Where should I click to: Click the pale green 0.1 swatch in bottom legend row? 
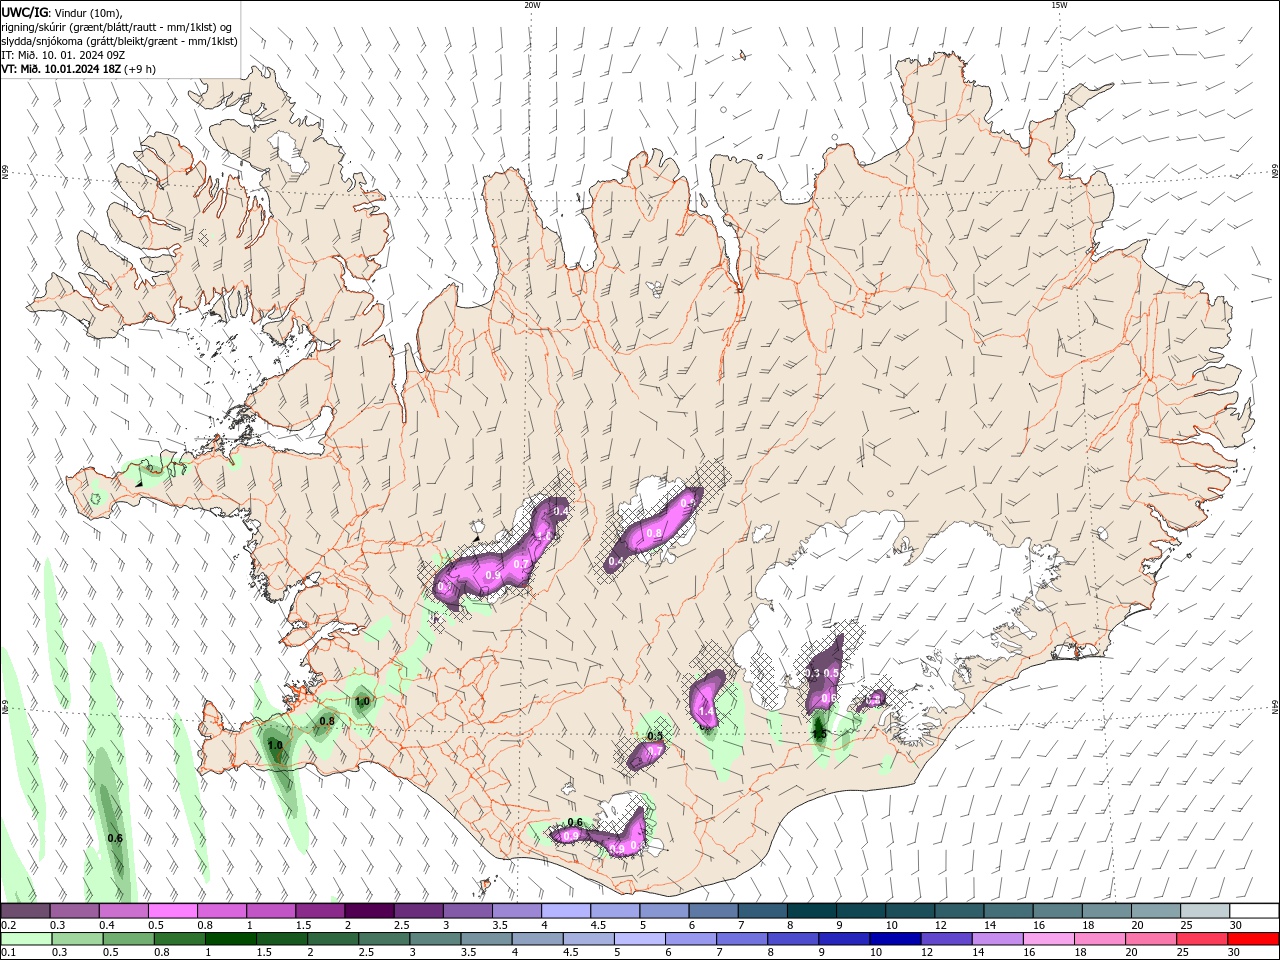point(26,939)
